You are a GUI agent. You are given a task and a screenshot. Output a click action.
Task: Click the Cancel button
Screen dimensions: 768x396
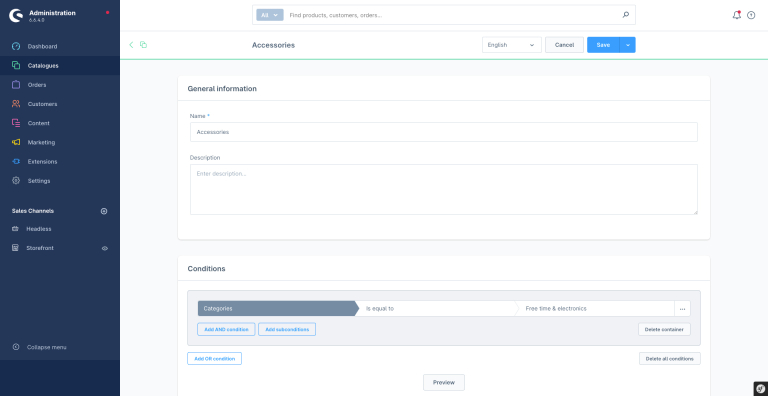tap(564, 45)
